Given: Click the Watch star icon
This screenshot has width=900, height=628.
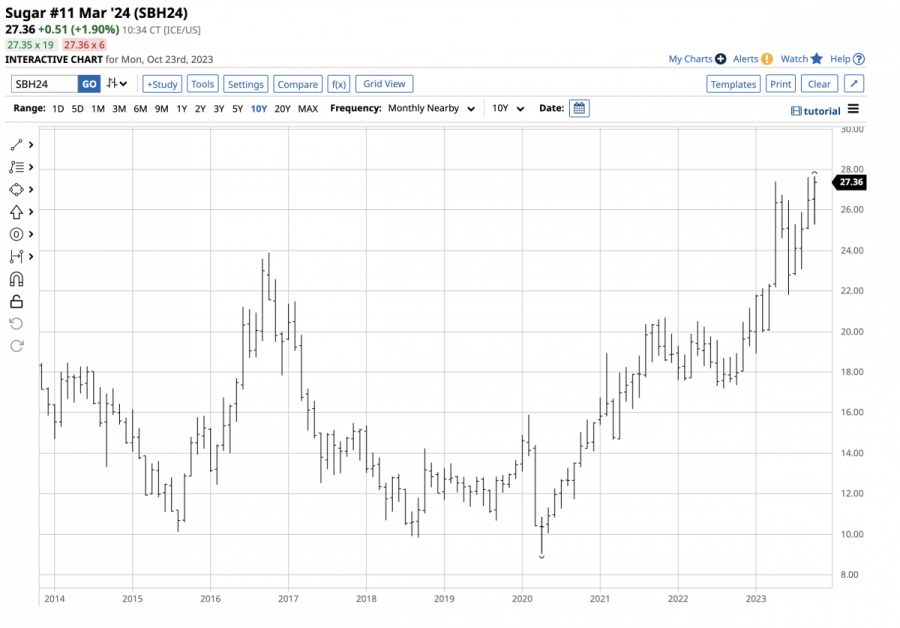Looking at the screenshot, I should coord(817,59).
